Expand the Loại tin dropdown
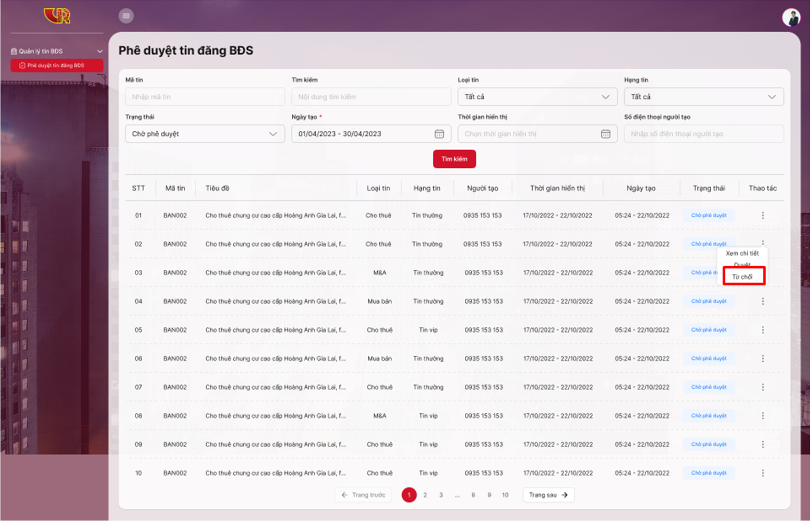The image size is (810, 521). (x=537, y=97)
